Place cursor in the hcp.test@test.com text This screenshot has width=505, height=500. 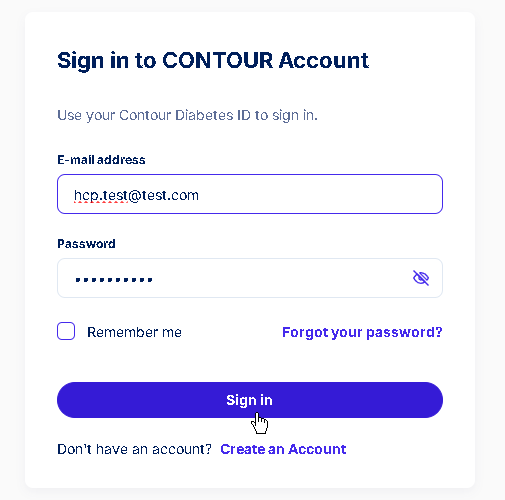click(136, 195)
